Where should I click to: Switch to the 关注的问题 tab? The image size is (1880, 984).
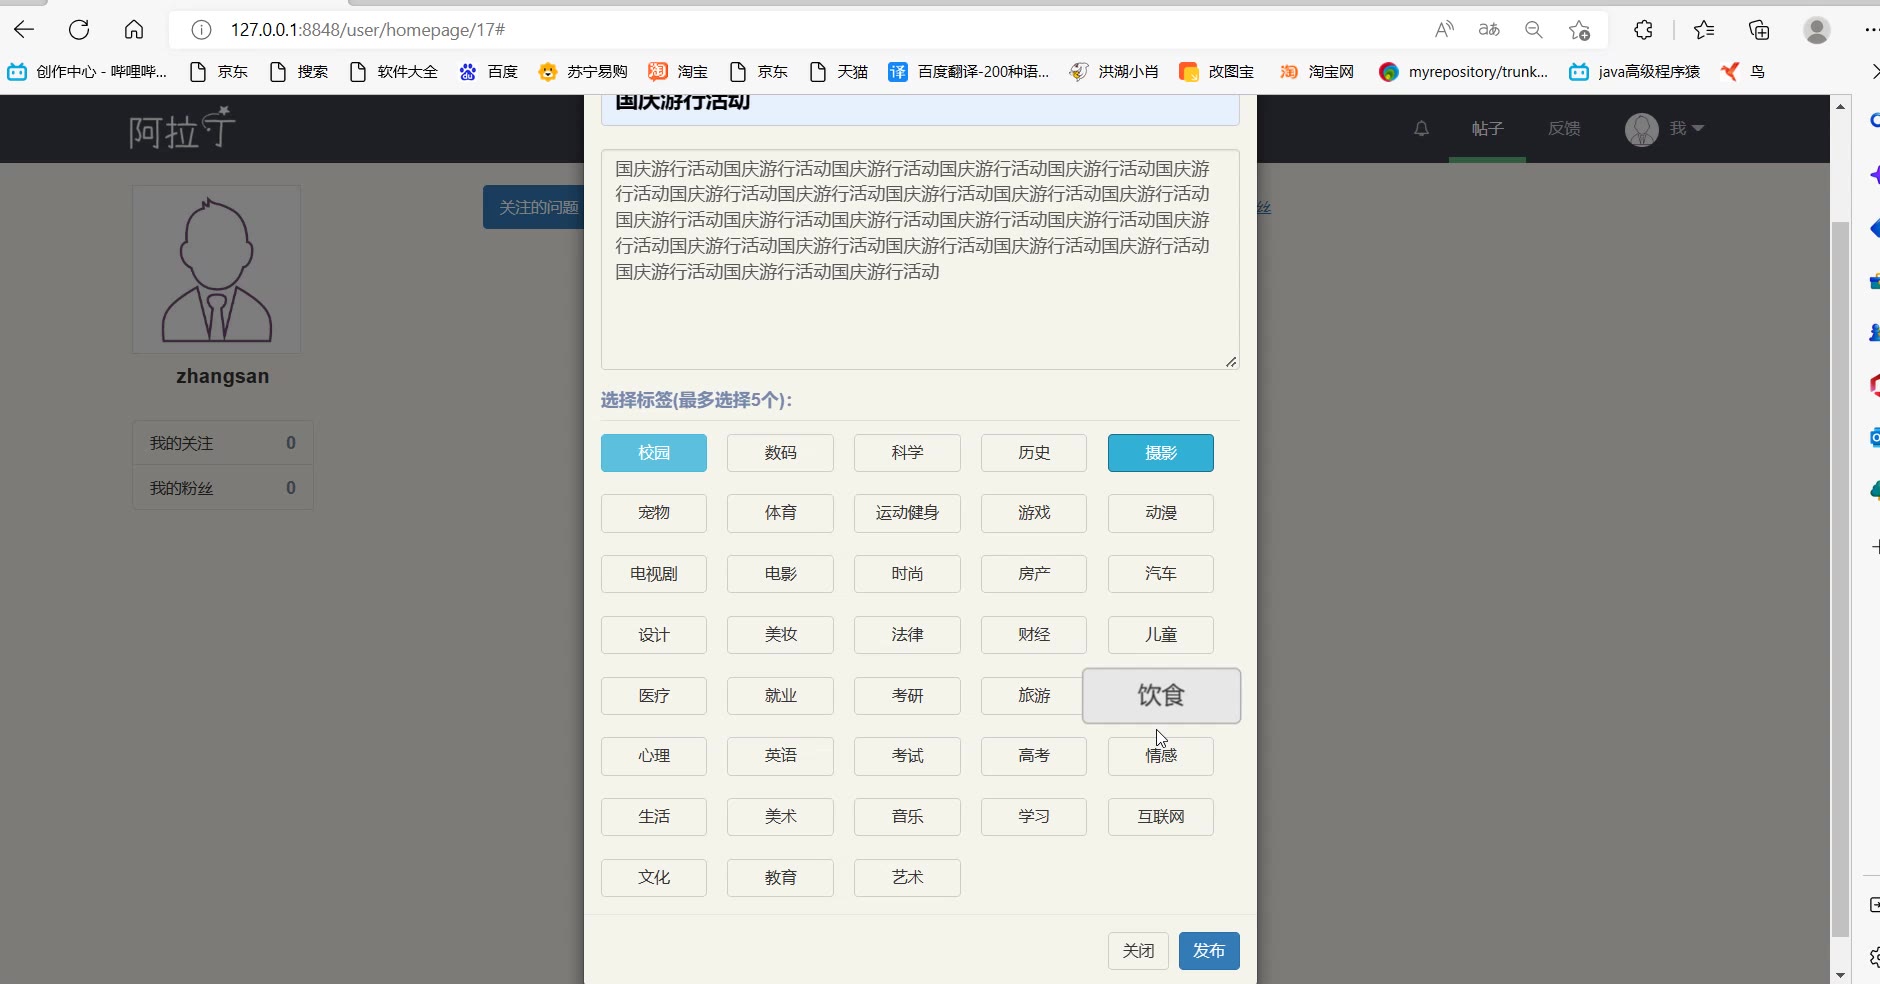click(x=535, y=207)
